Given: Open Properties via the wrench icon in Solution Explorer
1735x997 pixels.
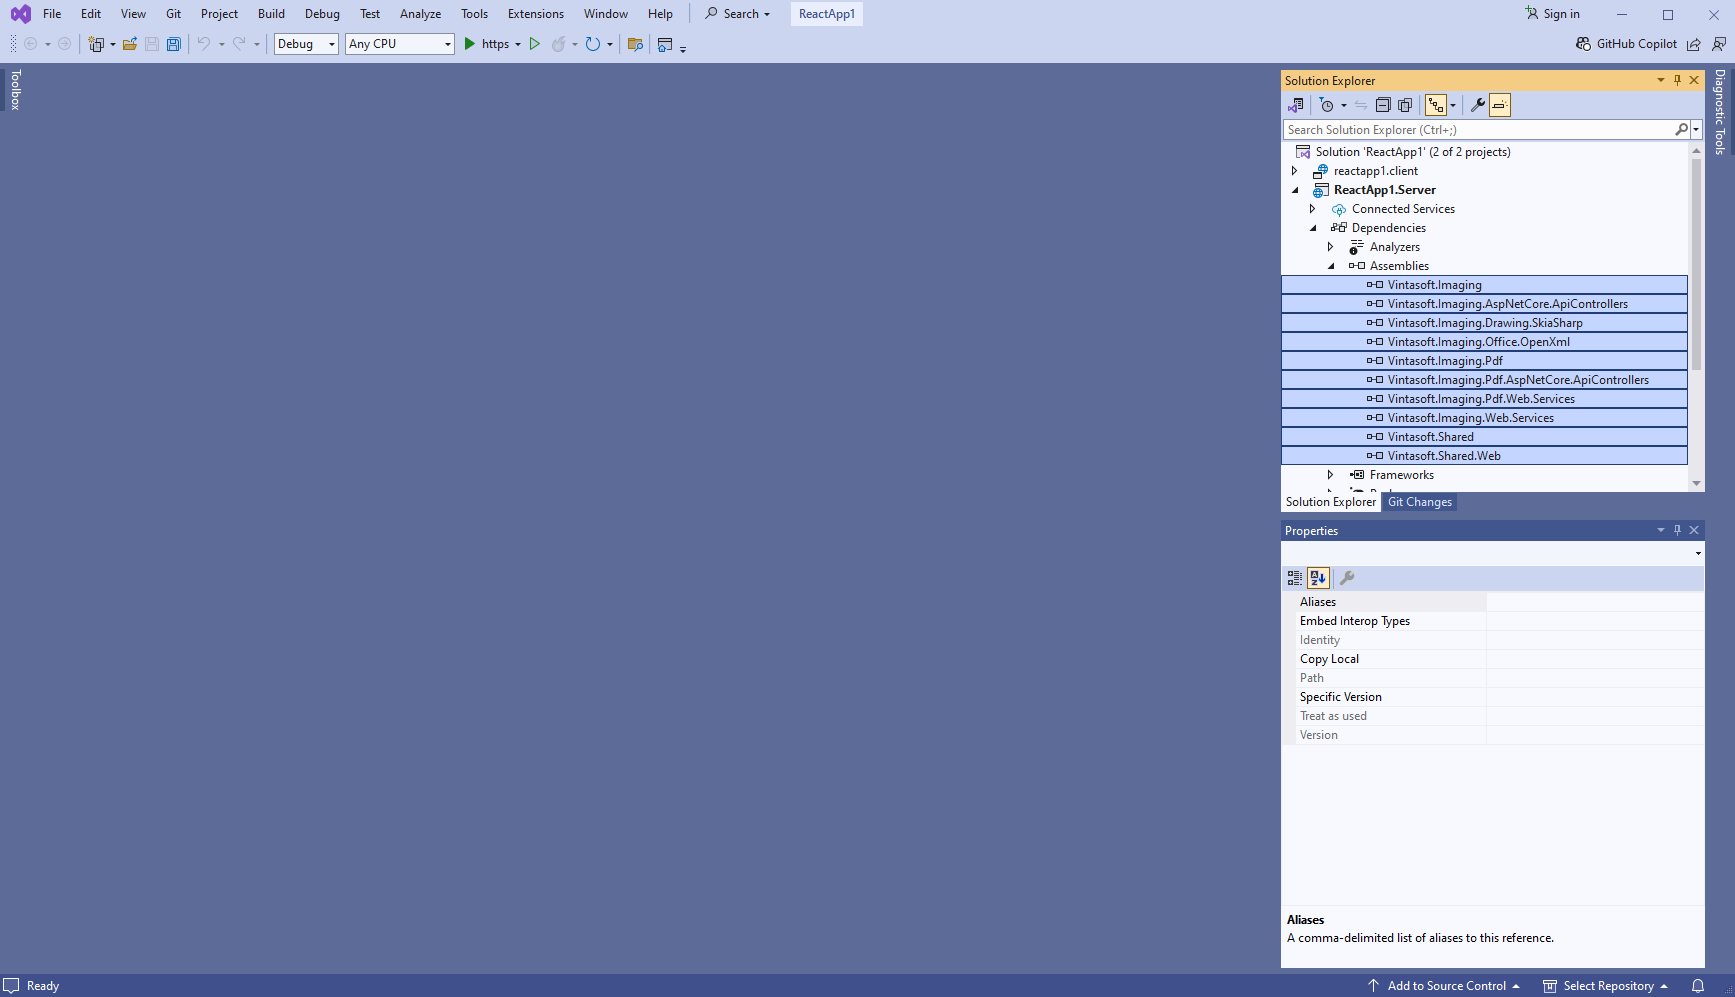Looking at the screenshot, I should point(1477,105).
